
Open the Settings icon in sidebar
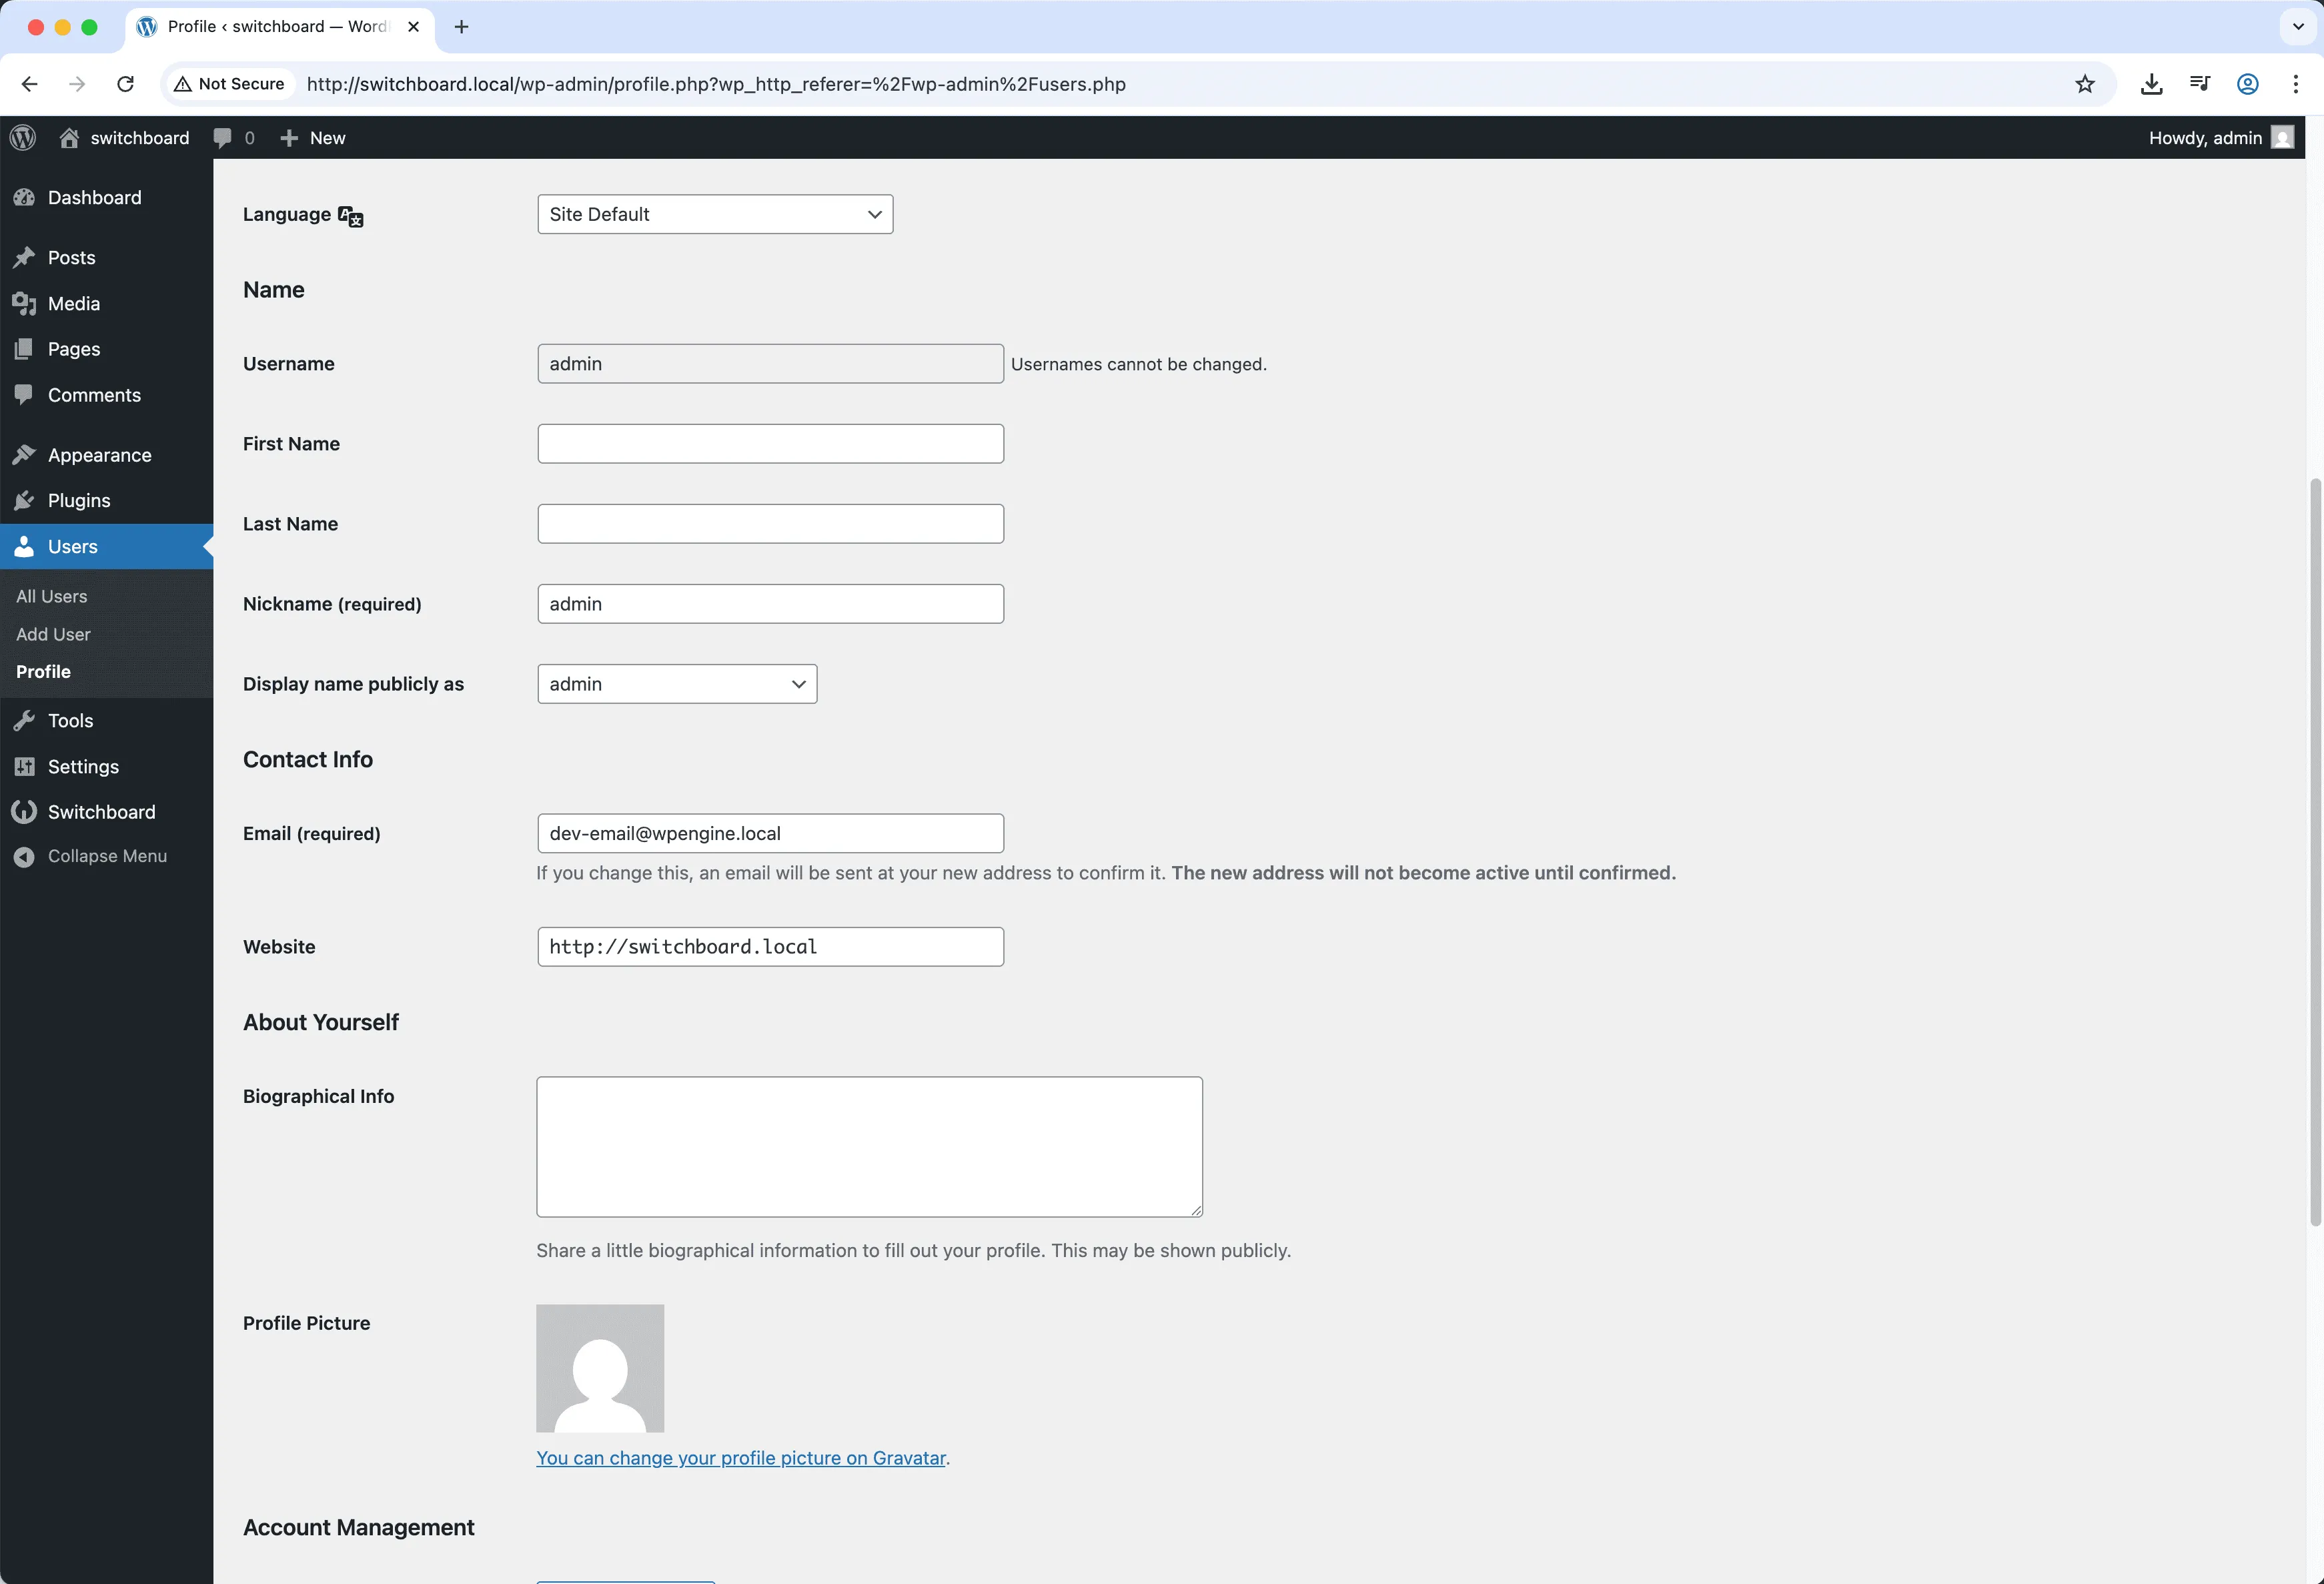pos(24,766)
